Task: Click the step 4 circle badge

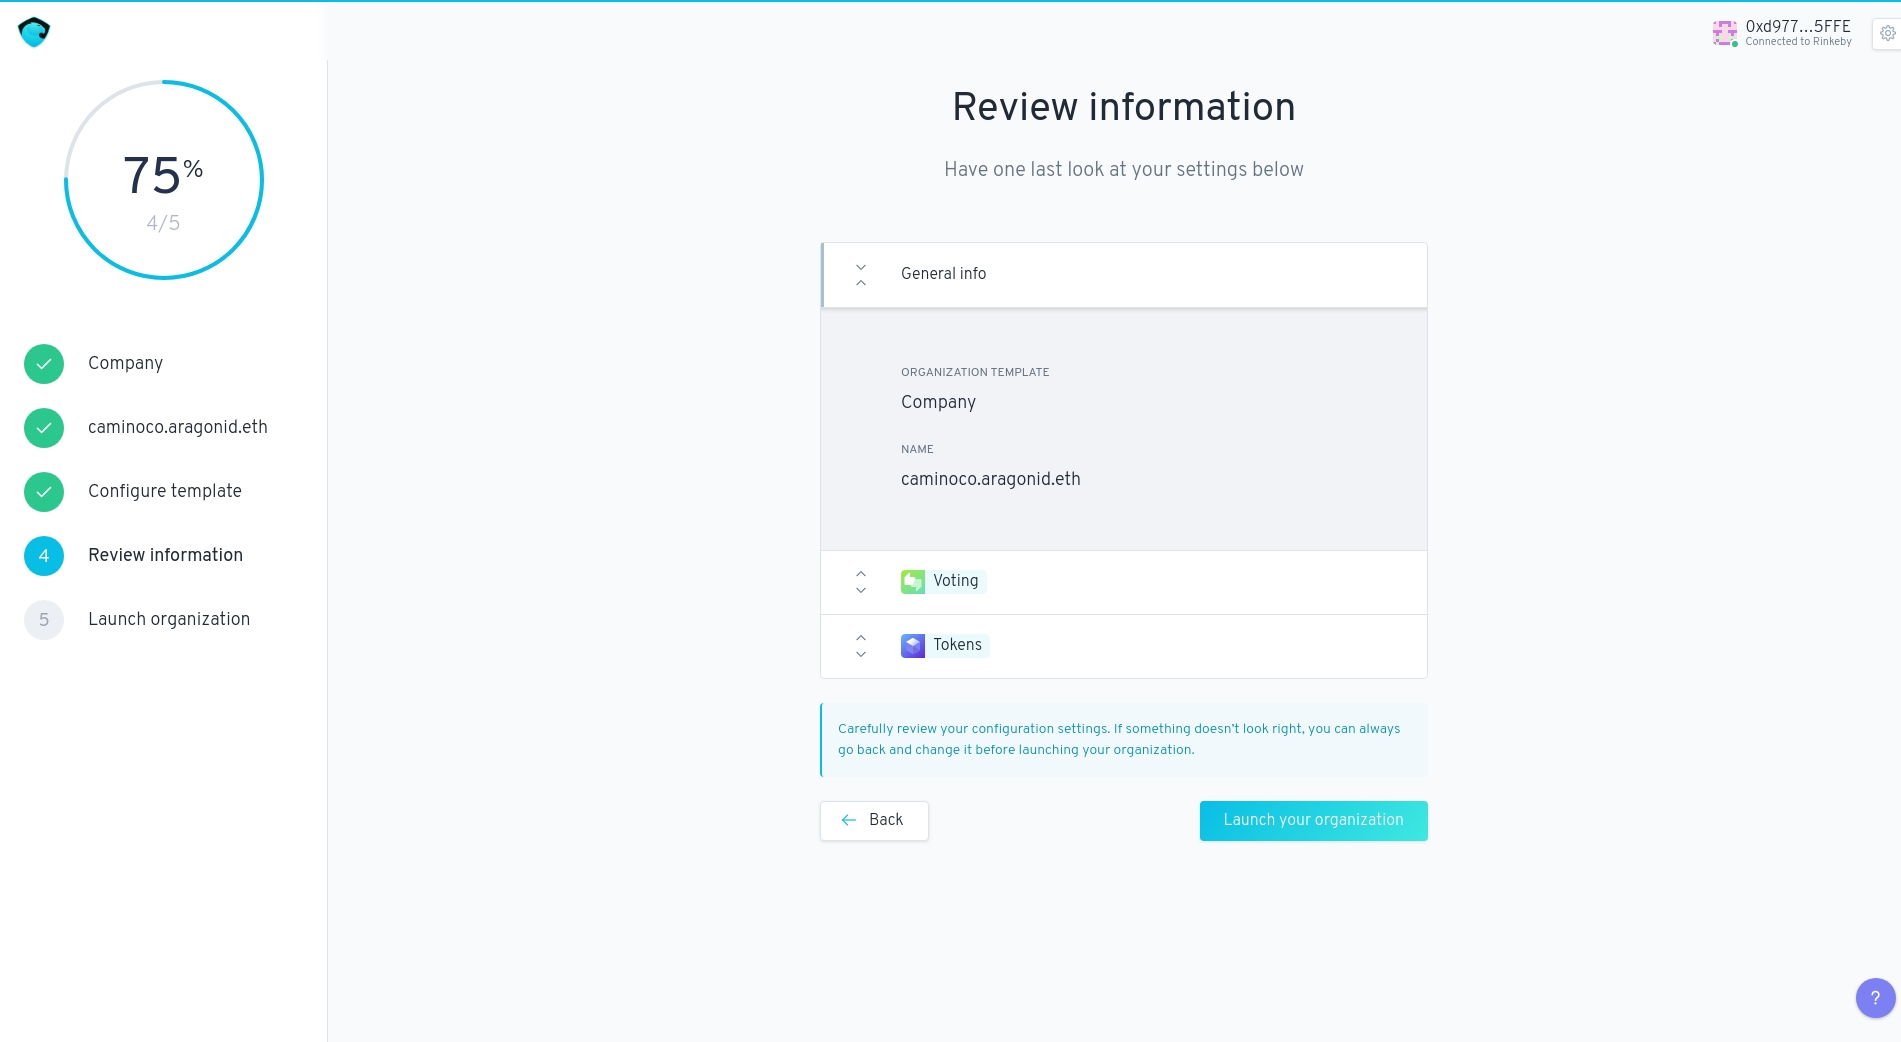Action: point(44,556)
